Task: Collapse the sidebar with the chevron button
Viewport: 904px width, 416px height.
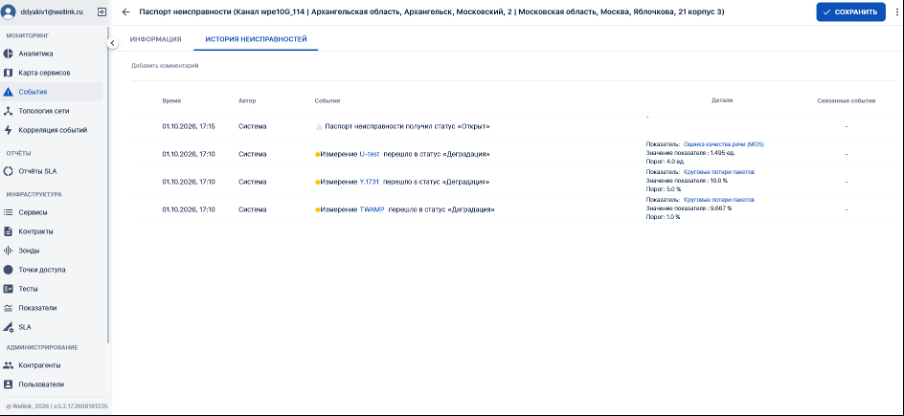Action: click(112, 43)
